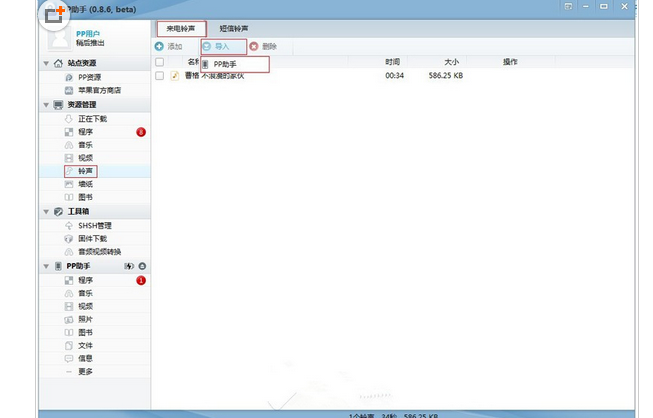Click the toolbox icon beside 工具箱
The image size is (653, 418).
(58, 211)
